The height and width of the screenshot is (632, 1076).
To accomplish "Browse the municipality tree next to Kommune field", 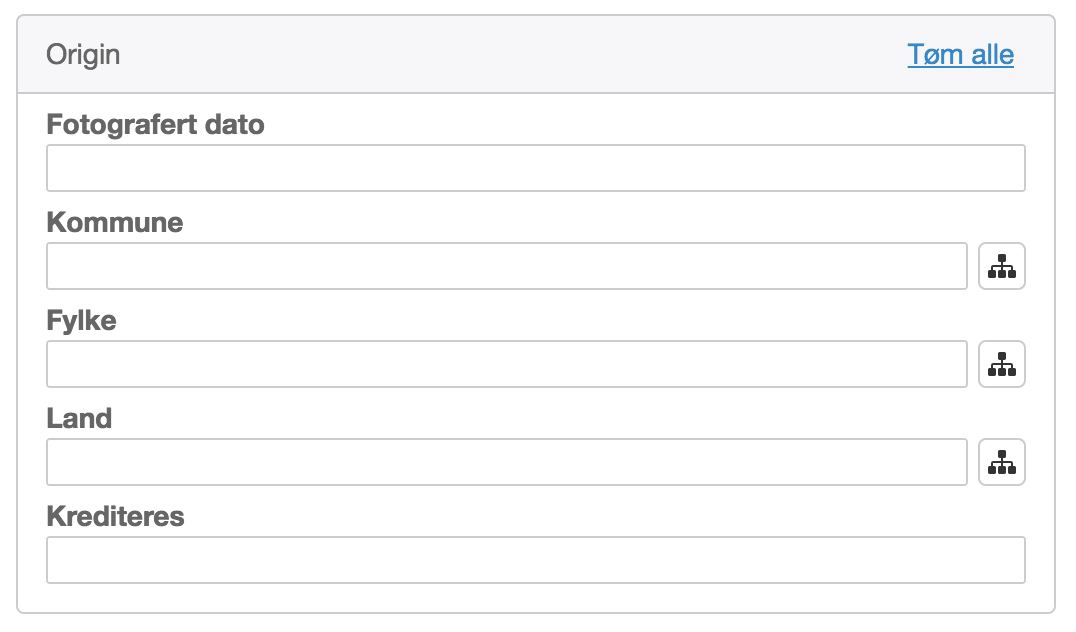I will 1001,266.
